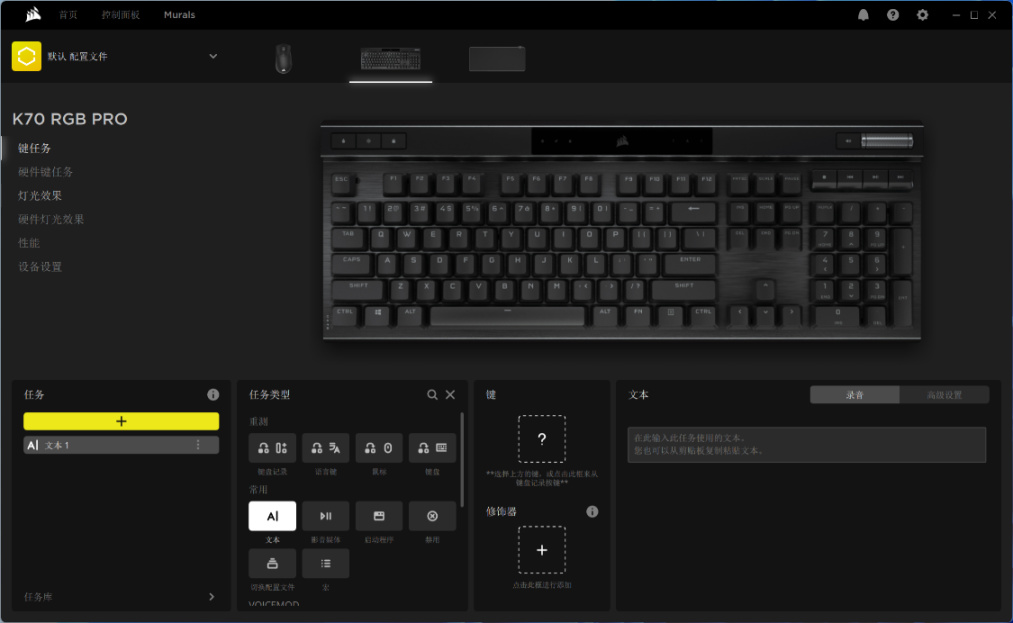Go to the 首页 tab
The height and width of the screenshot is (623, 1013).
coord(68,15)
